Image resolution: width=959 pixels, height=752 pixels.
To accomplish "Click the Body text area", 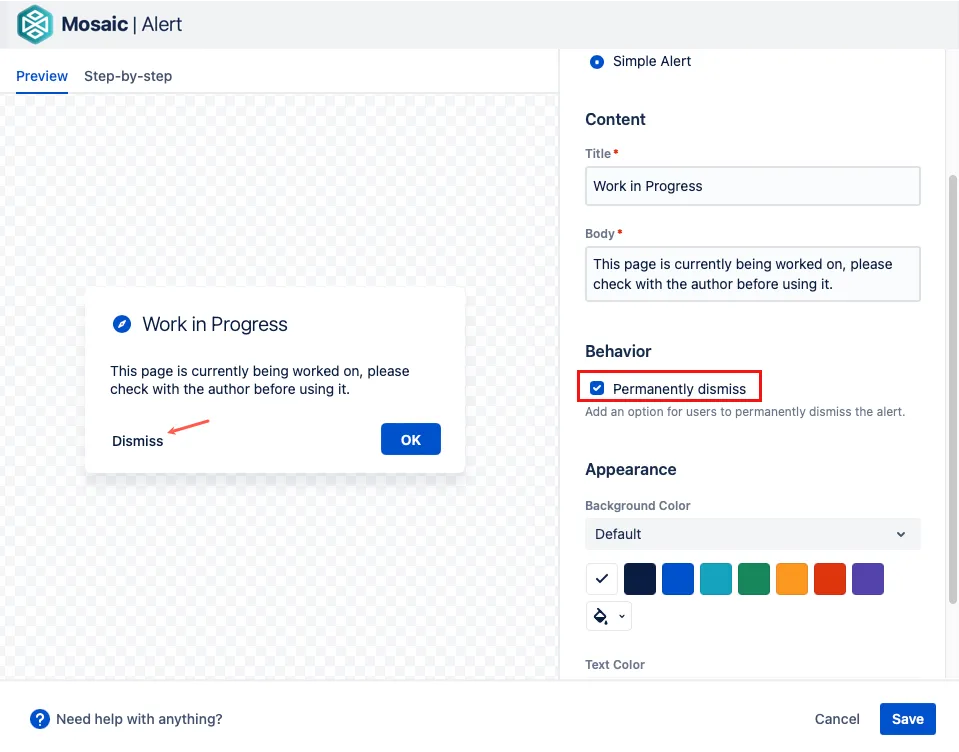I will click(752, 274).
